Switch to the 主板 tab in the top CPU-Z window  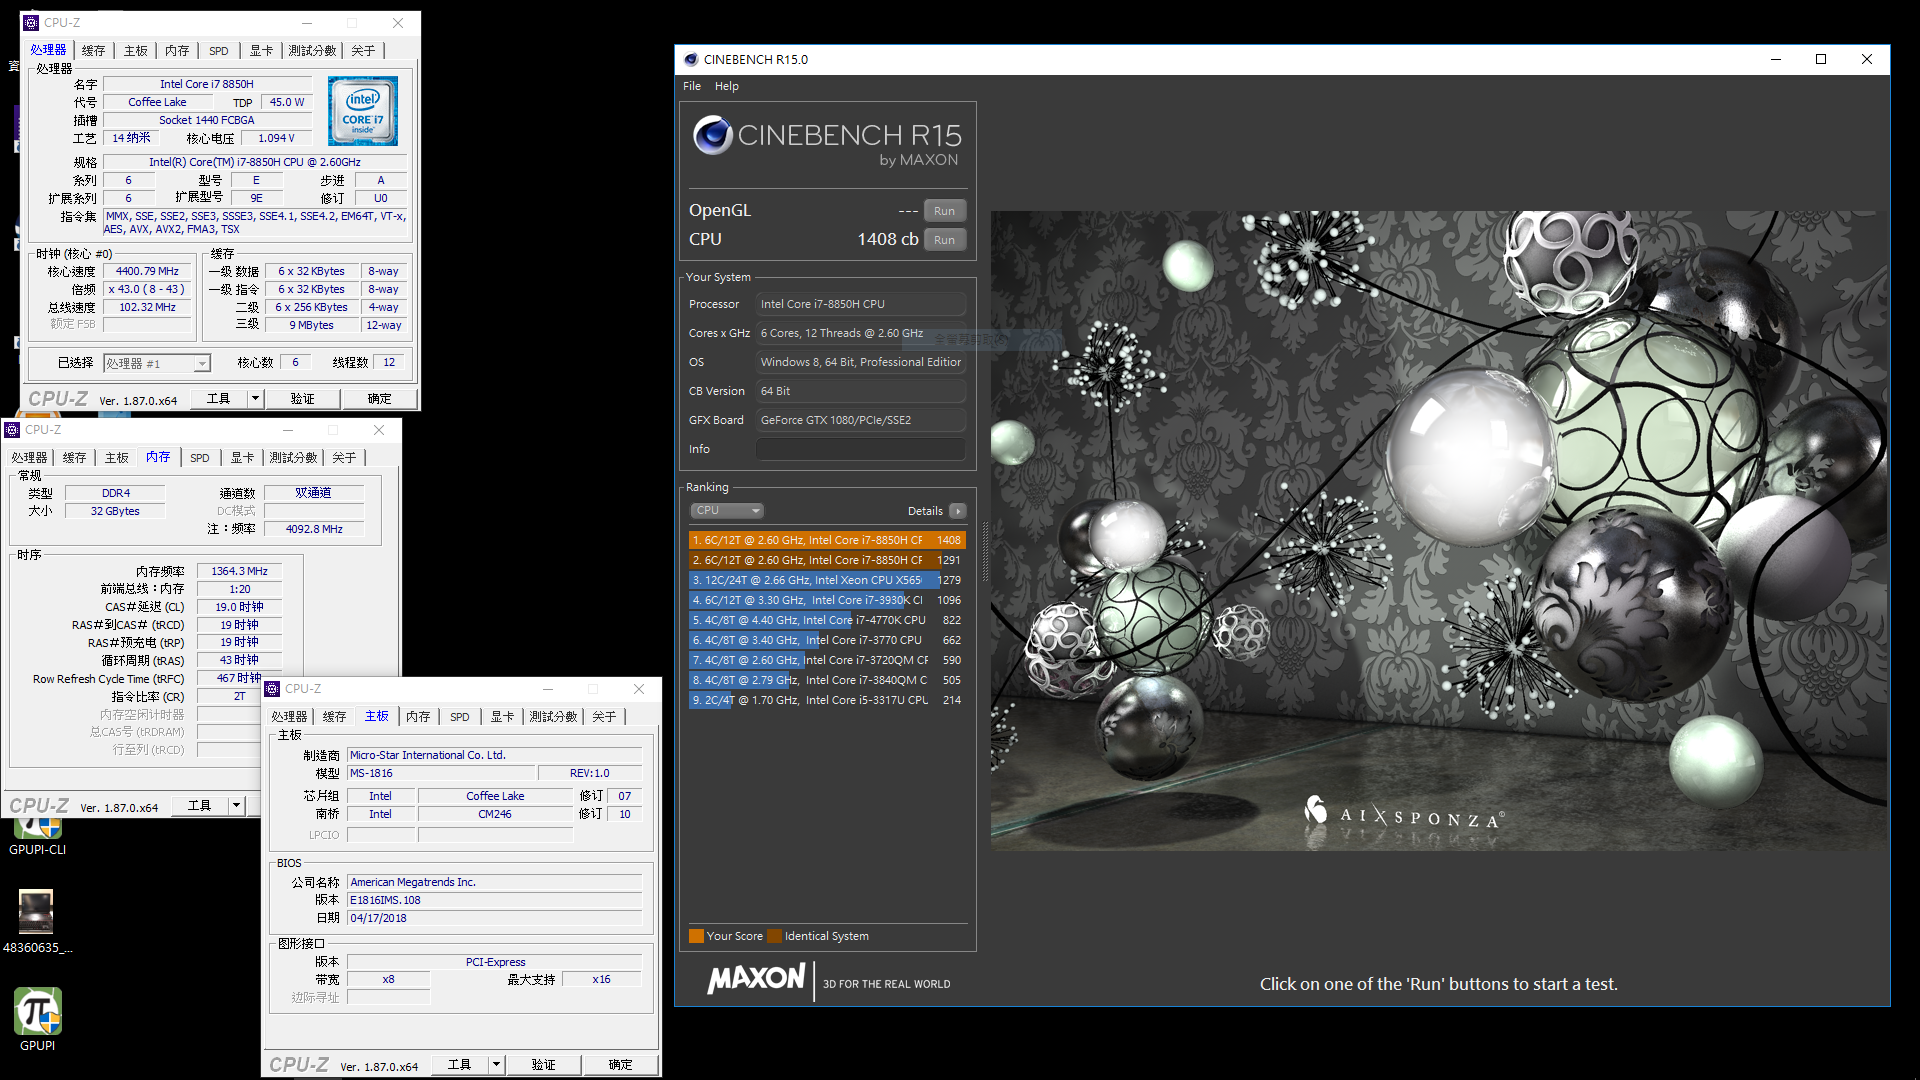[136, 50]
